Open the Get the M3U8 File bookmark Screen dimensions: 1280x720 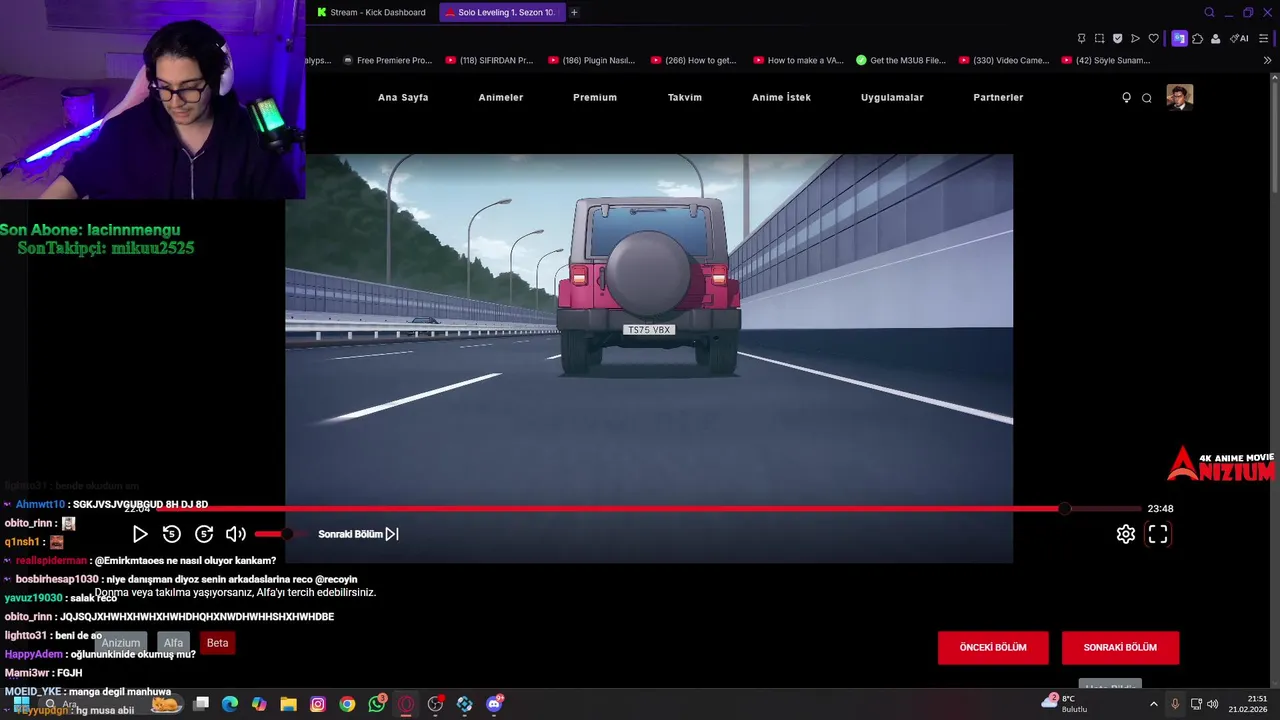pyautogui.click(x=901, y=60)
